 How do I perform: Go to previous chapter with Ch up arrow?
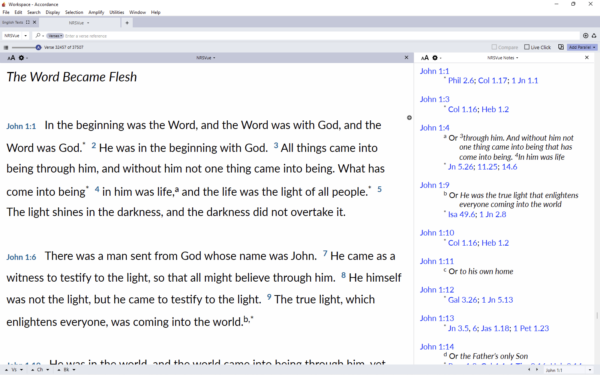pyautogui.click(x=32, y=370)
